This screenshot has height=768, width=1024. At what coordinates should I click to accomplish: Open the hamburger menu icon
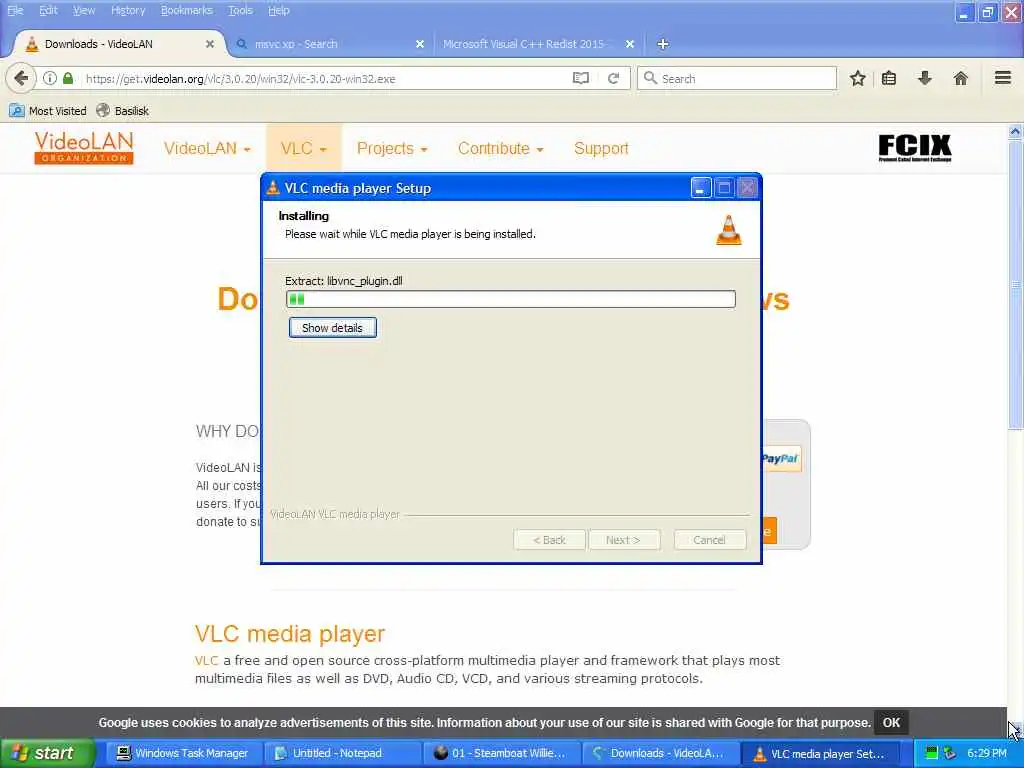(x=1003, y=78)
